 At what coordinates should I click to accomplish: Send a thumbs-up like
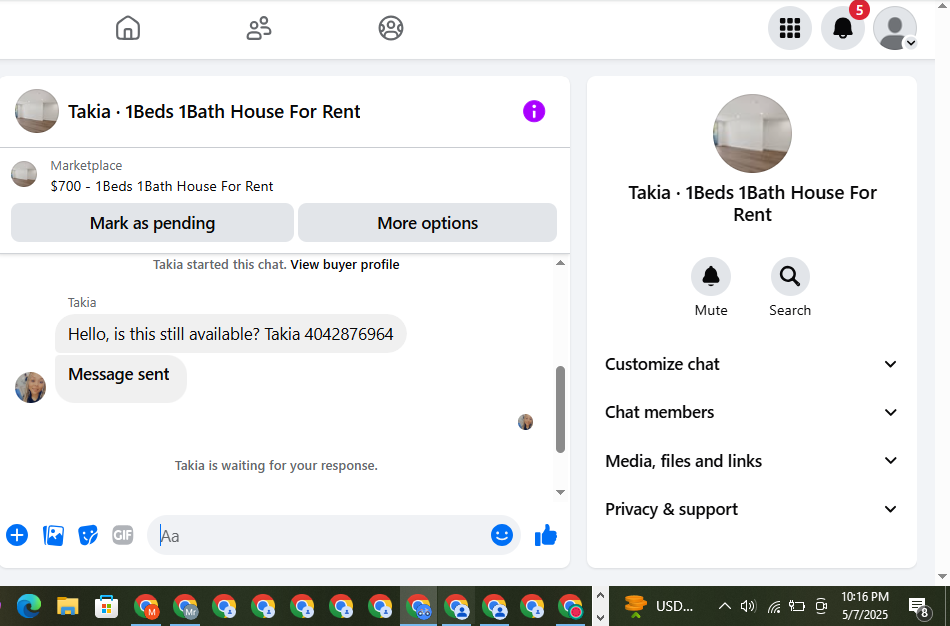tap(546, 536)
